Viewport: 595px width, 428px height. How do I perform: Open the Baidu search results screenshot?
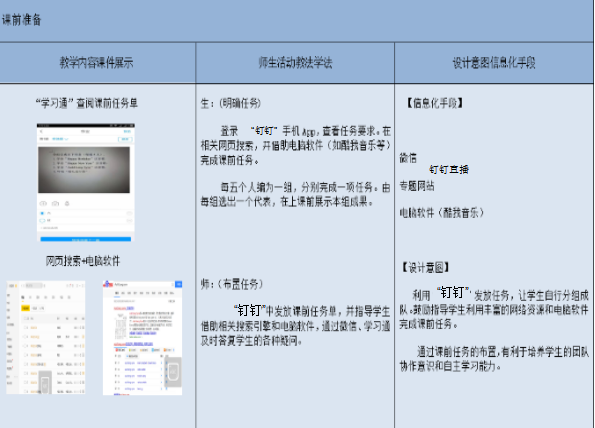click(142, 338)
